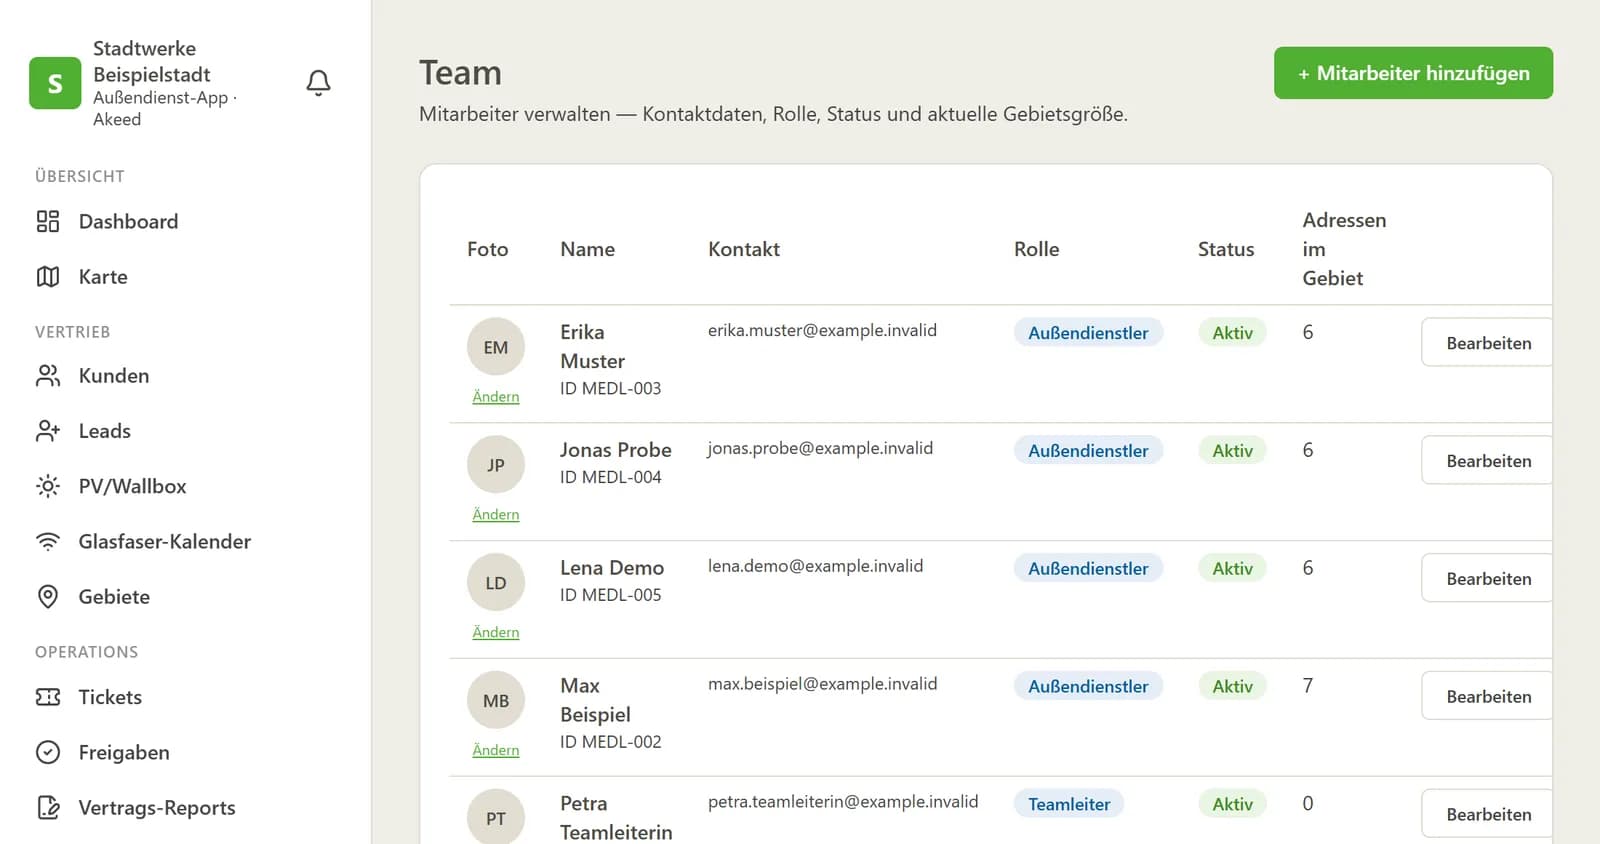Click the Freigaben checkmark circle icon
This screenshot has height=844, width=1600.
(48, 752)
